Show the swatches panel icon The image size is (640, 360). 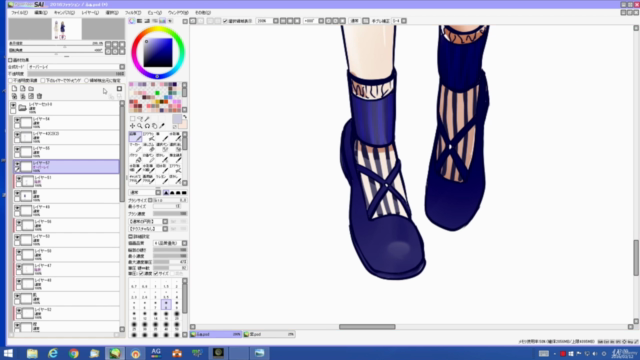(x=162, y=21)
